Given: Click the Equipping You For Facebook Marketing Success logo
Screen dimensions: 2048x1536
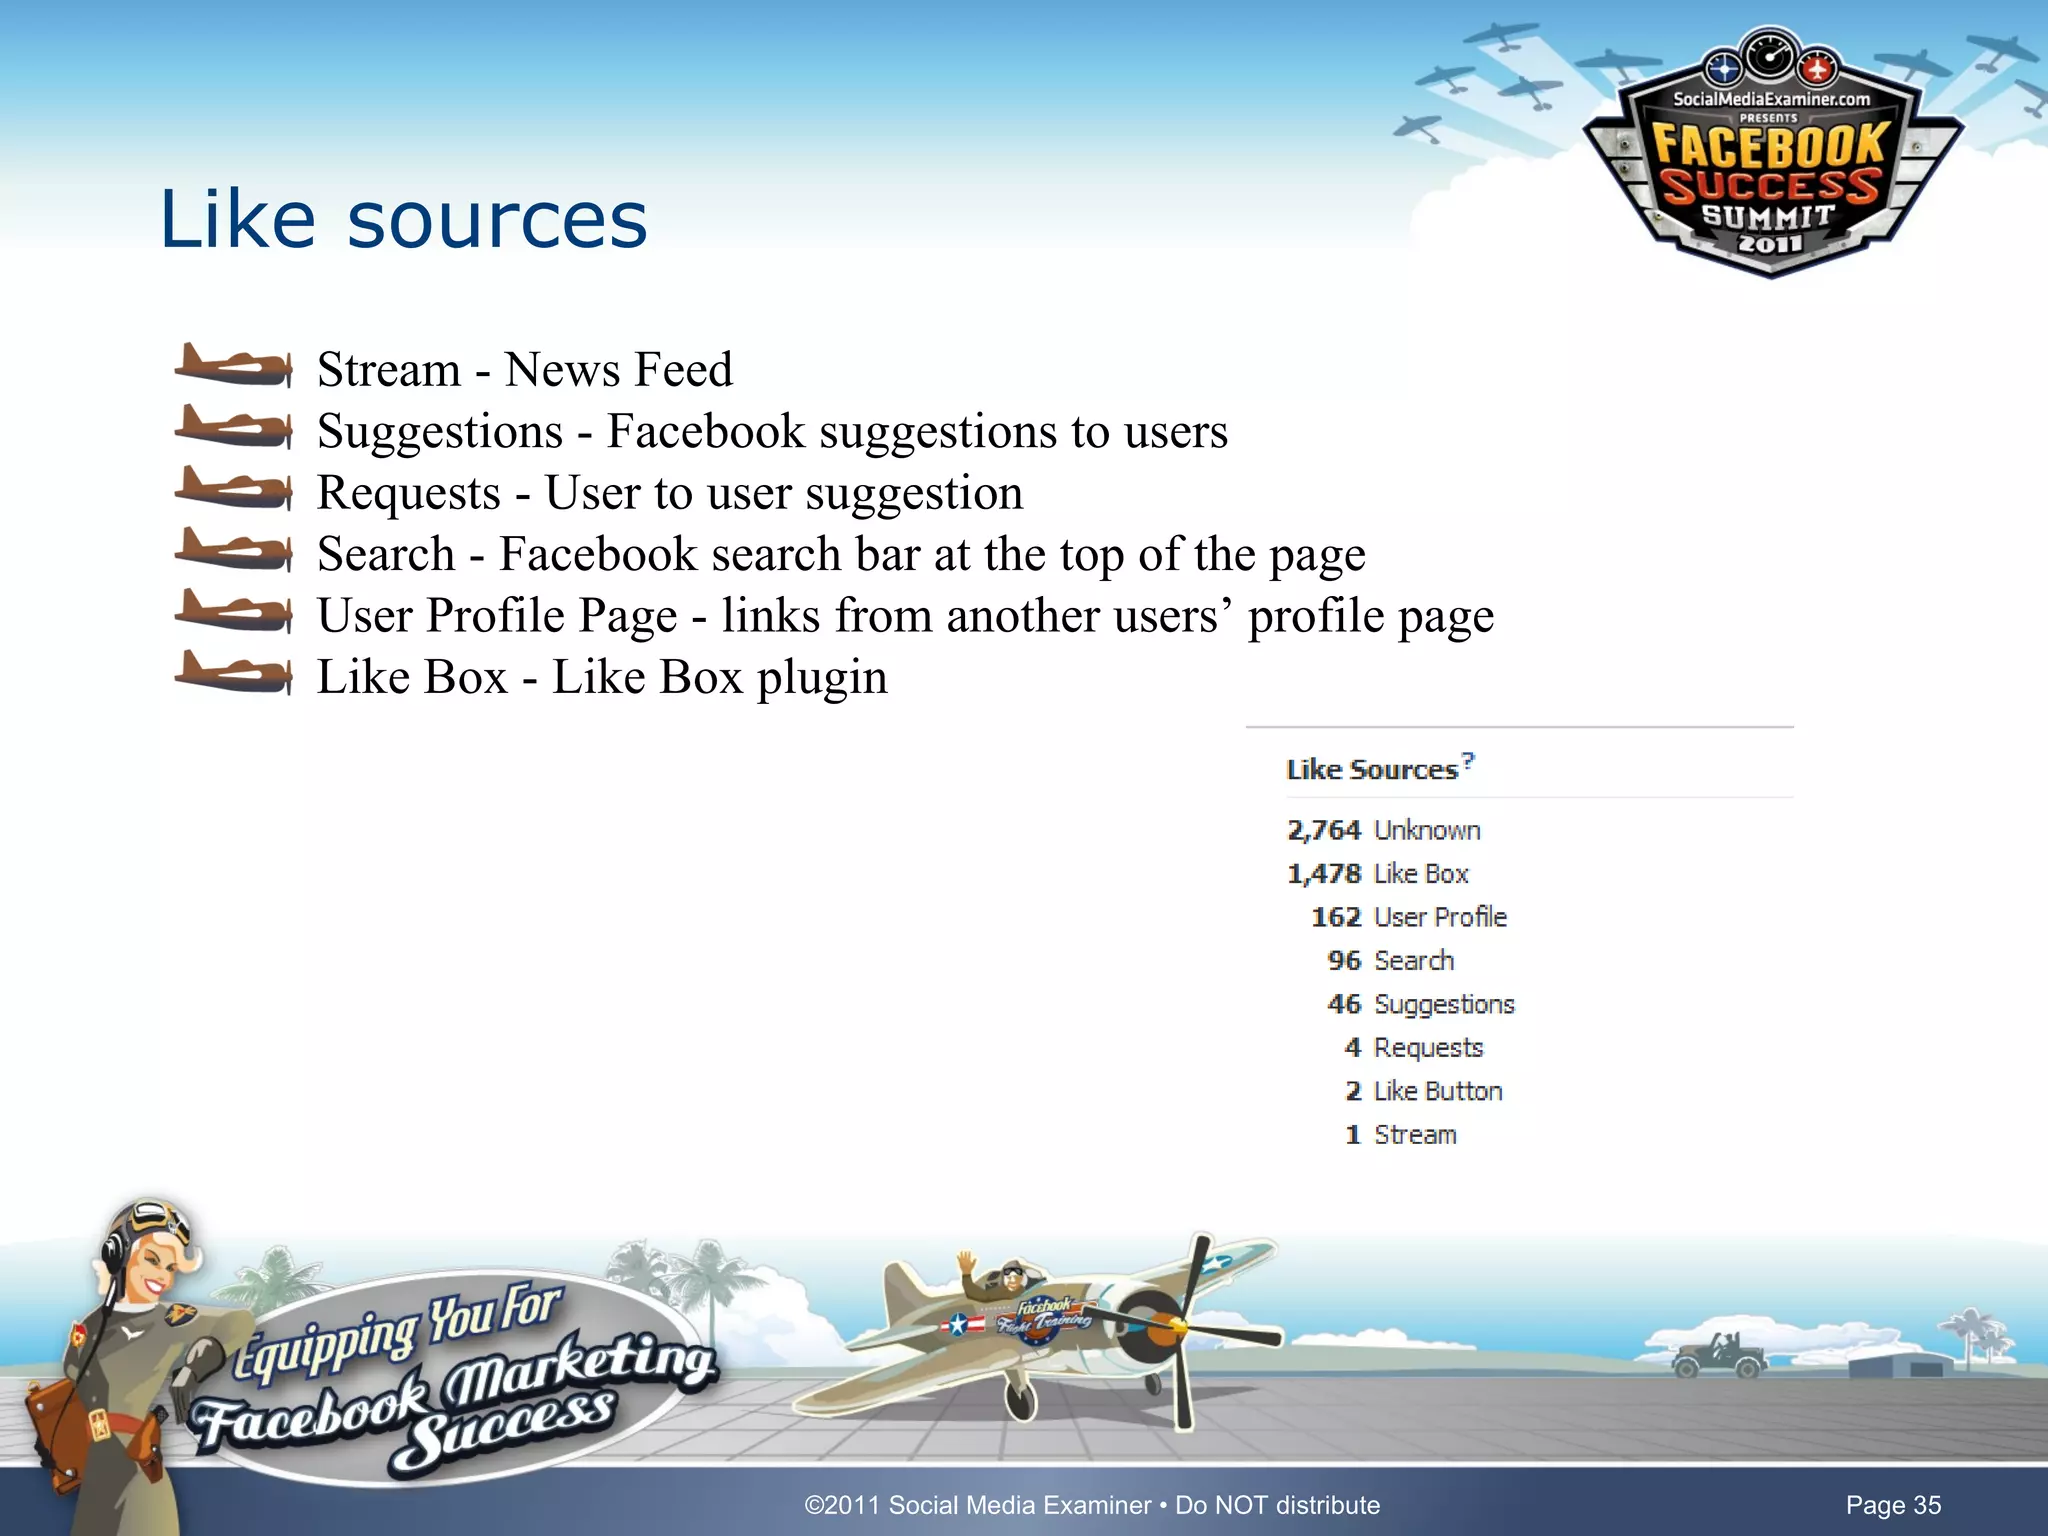Looking at the screenshot, I should (455, 1378).
